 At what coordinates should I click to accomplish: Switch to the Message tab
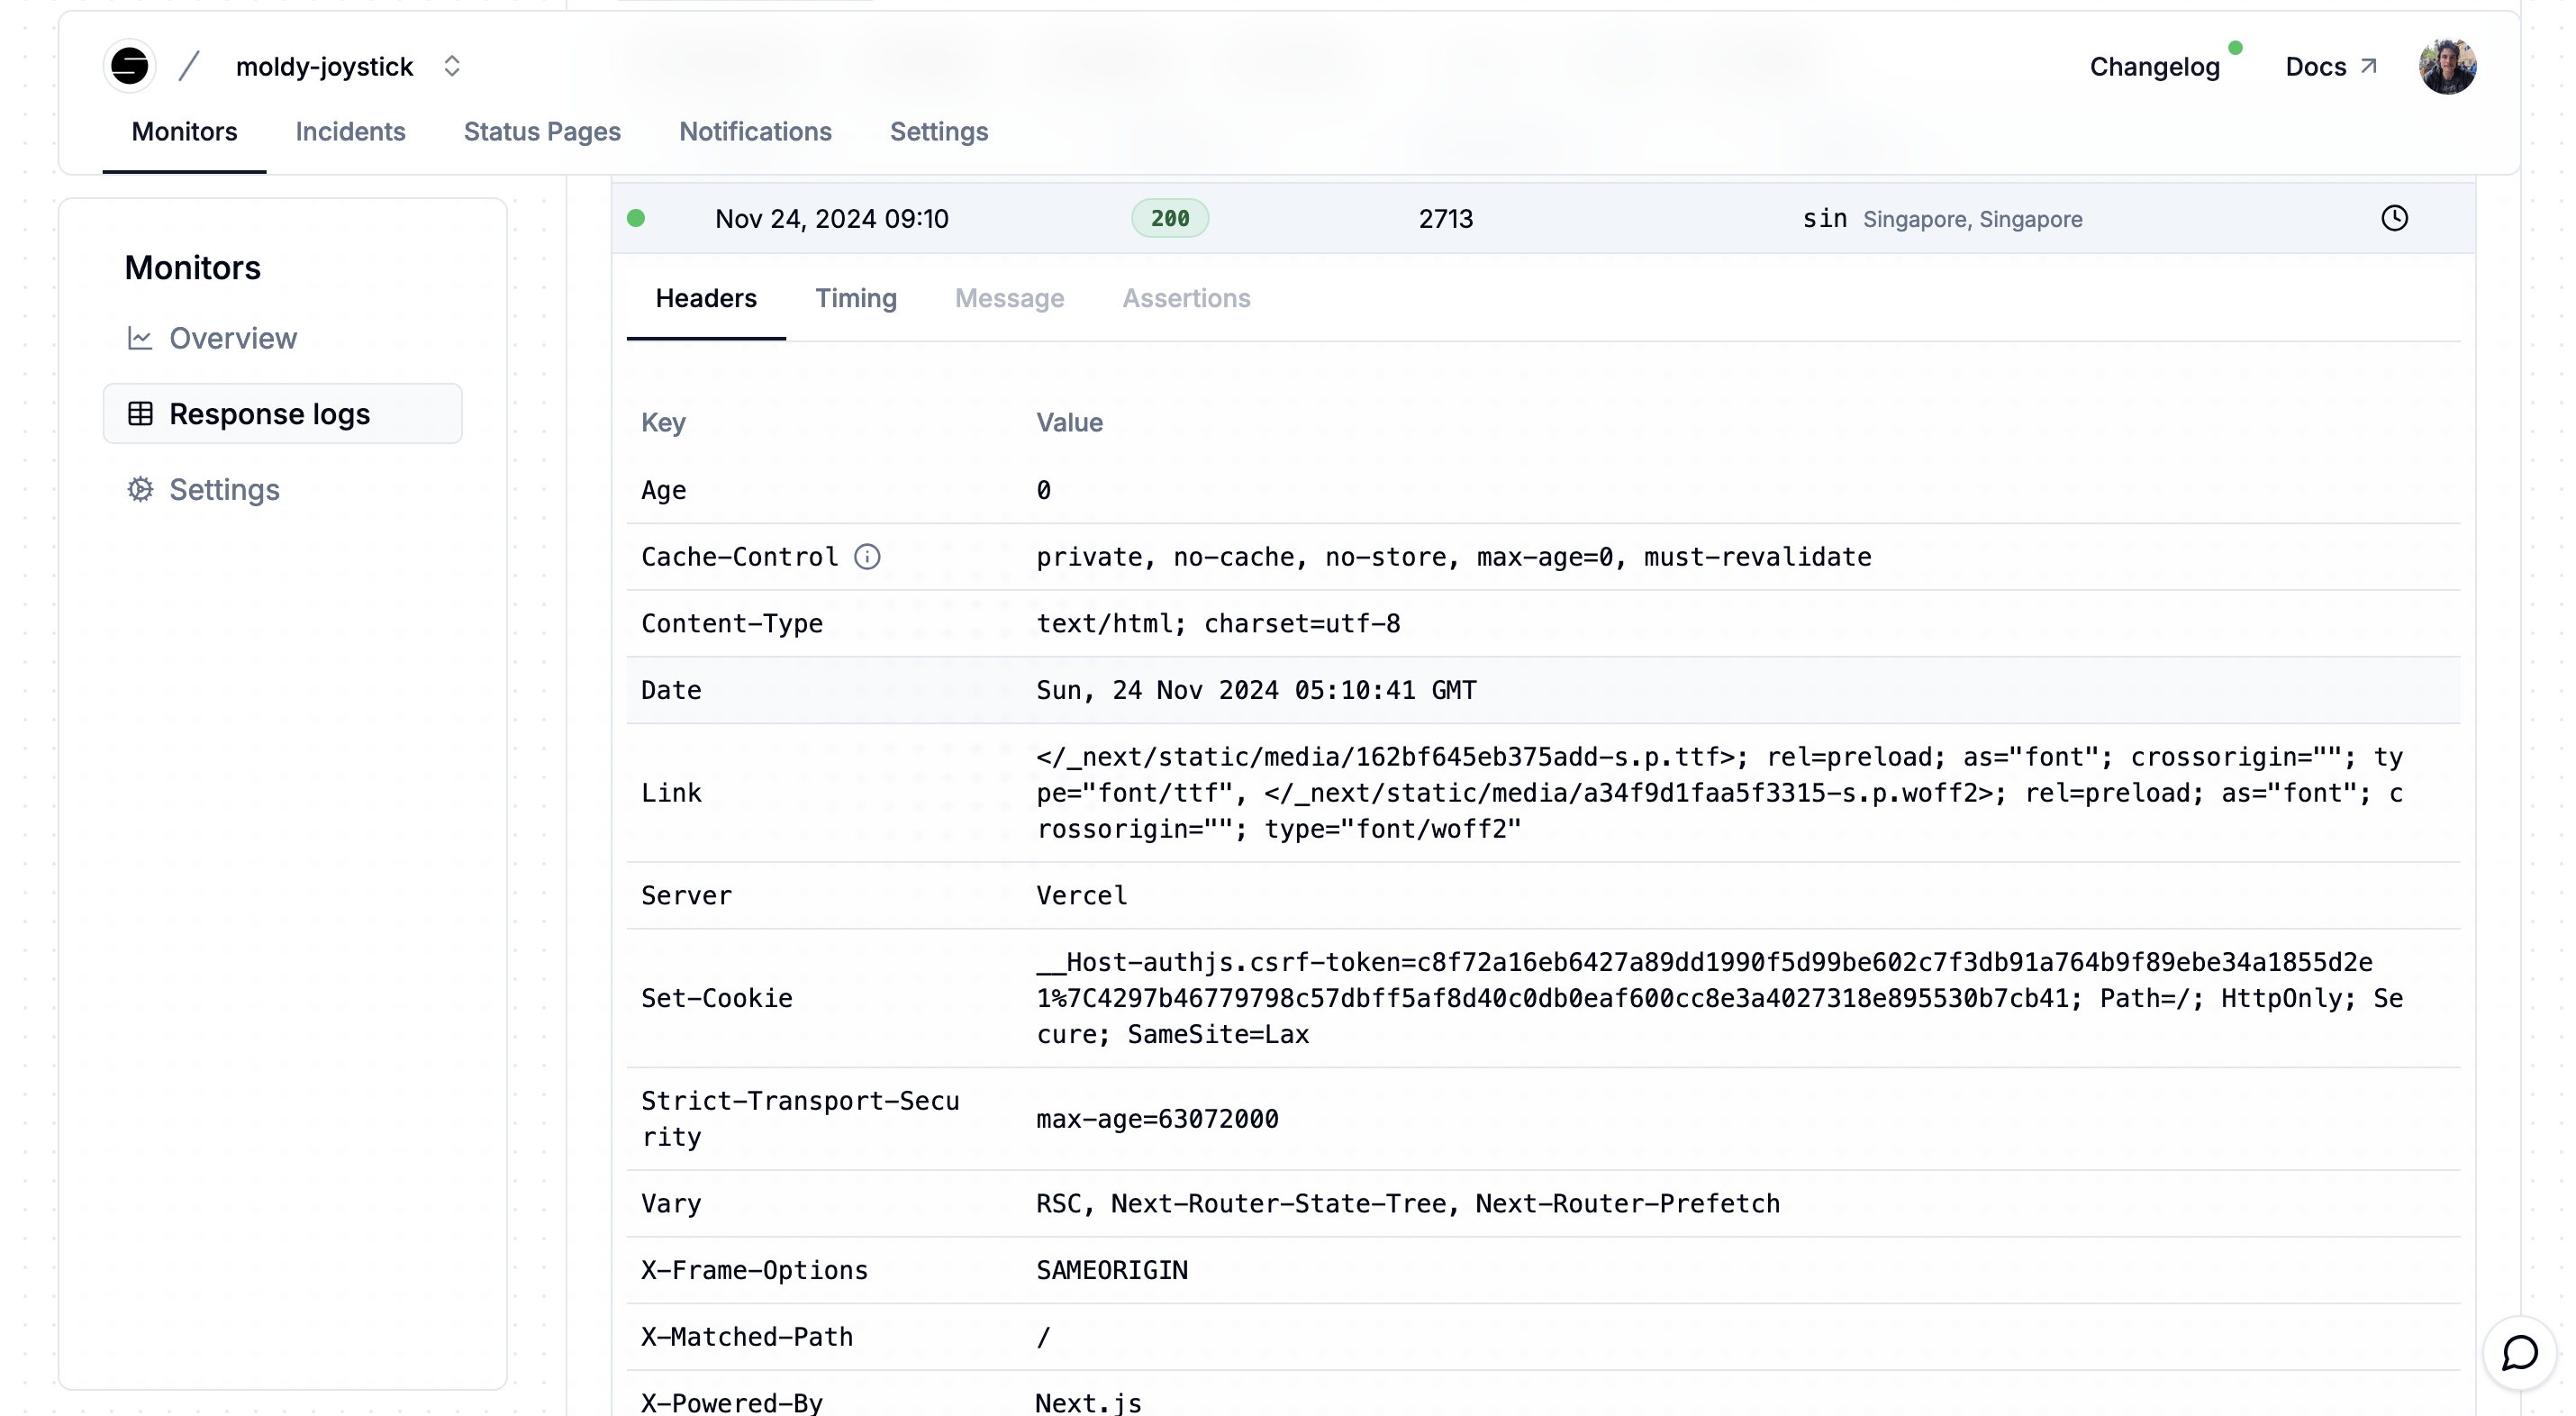[1009, 298]
